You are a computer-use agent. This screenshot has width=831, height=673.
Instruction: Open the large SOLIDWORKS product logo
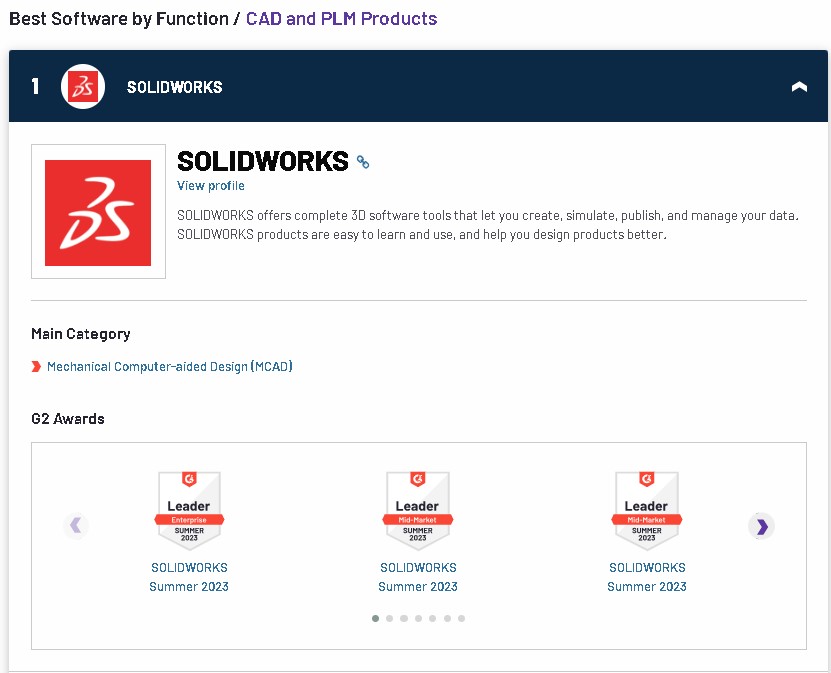(98, 211)
